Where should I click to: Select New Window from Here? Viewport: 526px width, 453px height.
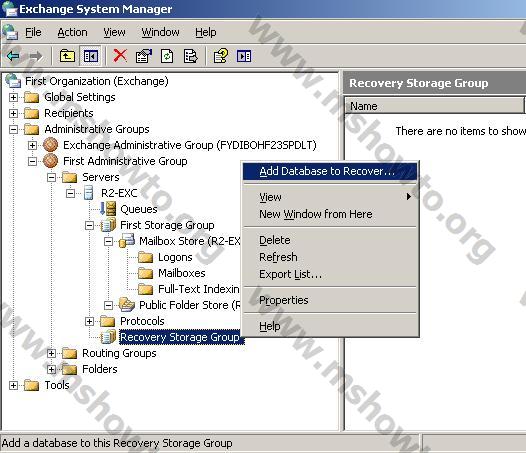tap(330, 214)
